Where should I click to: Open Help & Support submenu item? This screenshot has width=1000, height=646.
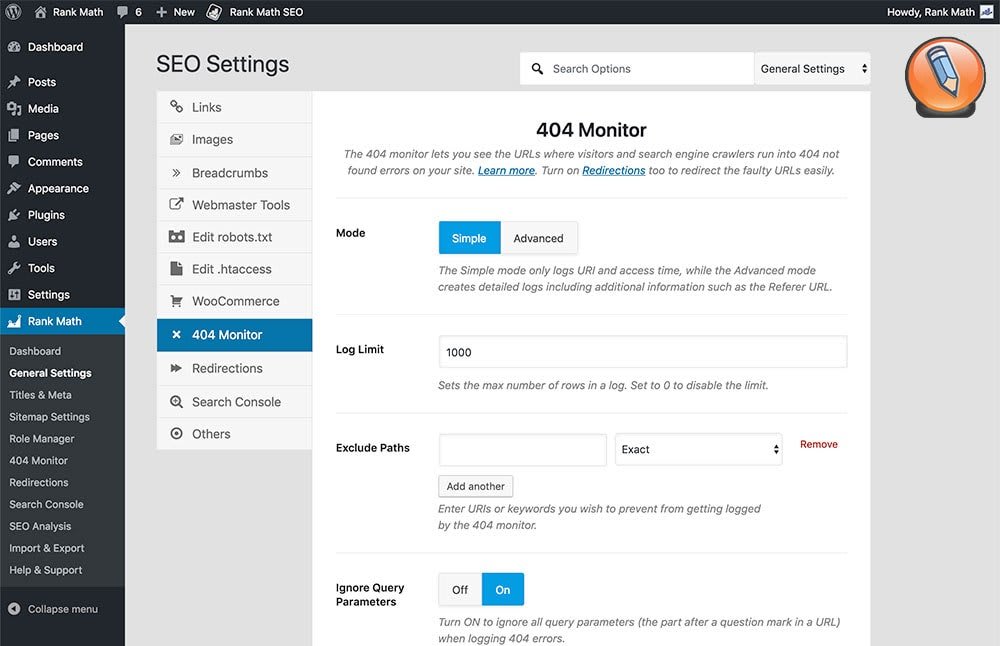click(x=45, y=570)
